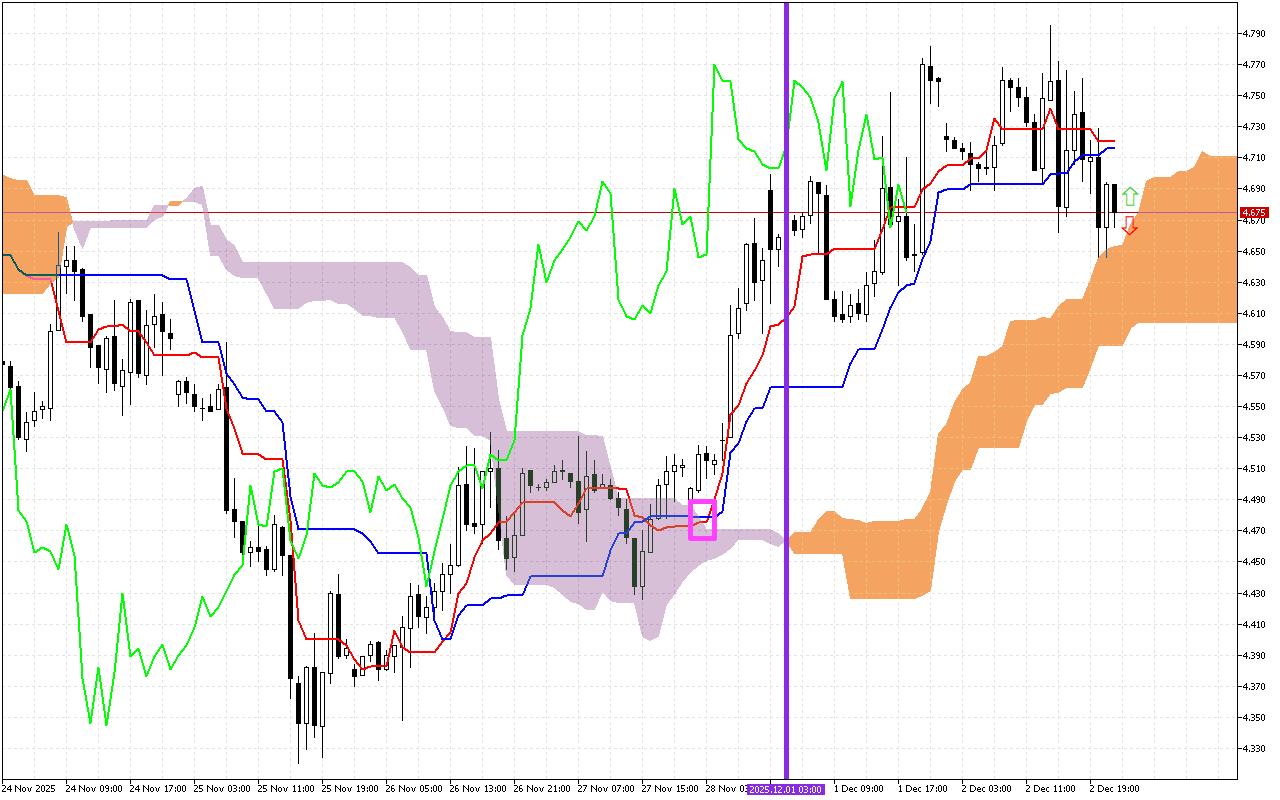Select the purple cloud in chart center
The width and height of the screenshot is (1280, 800).
[560, 500]
